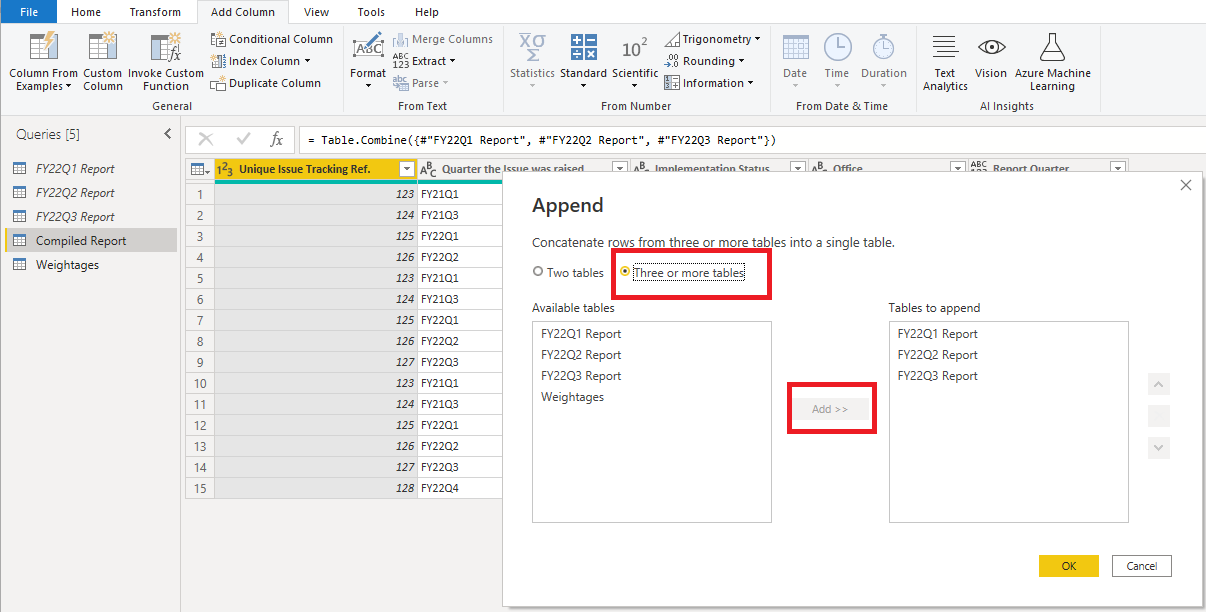Click the Duration stopwatch icon

(x=884, y=48)
